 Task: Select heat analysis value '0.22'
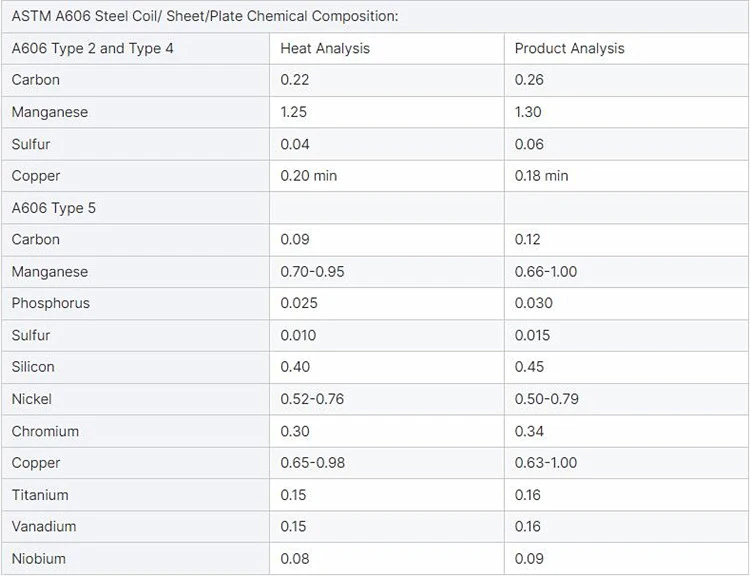tap(295, 80)
